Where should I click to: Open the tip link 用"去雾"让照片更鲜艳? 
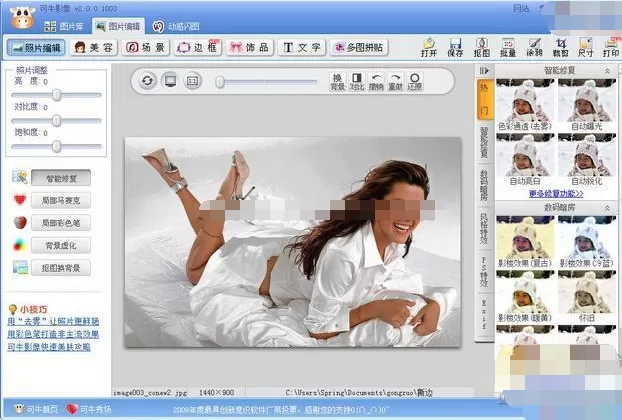click(53, 322)
